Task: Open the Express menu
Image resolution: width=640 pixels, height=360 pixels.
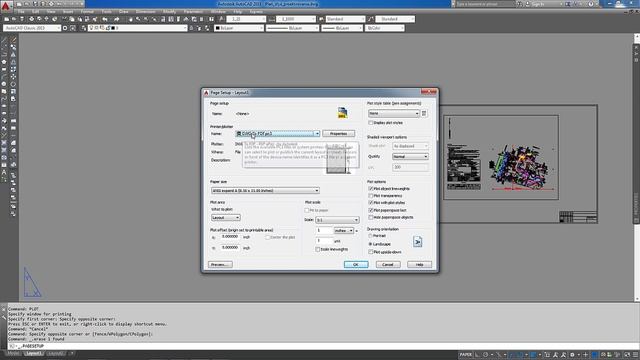Action: pos(256,12)
